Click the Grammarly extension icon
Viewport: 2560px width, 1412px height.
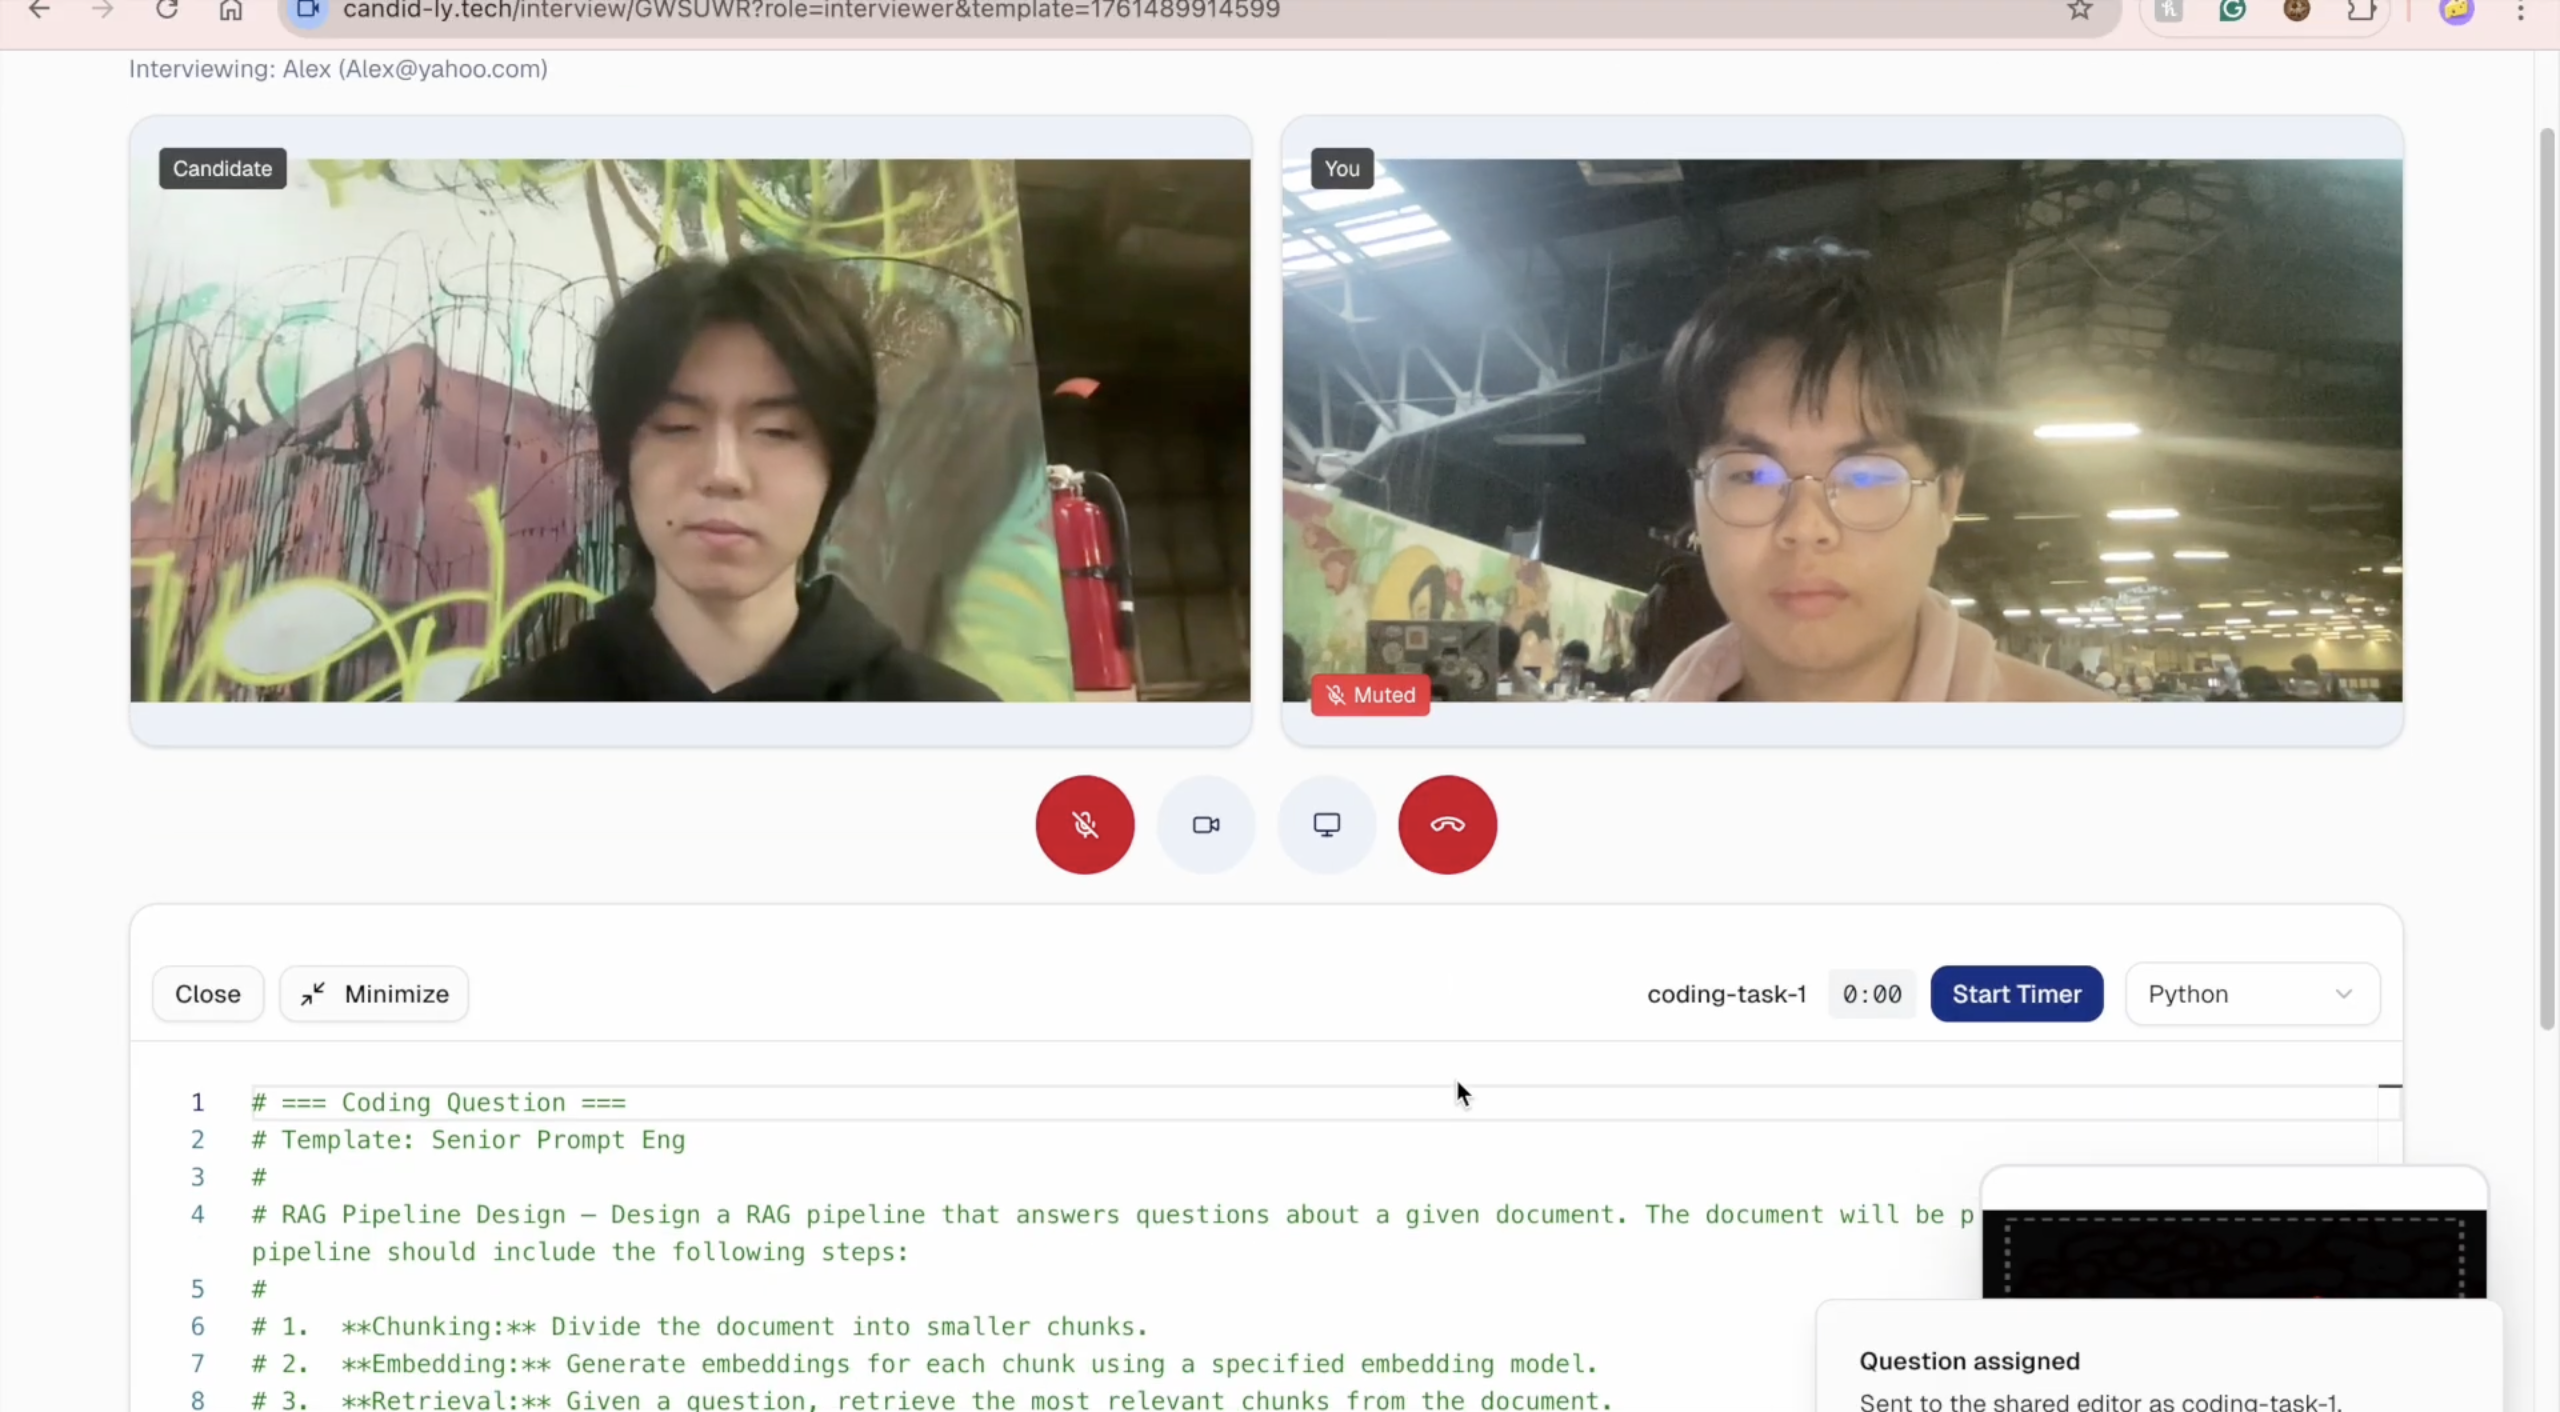[x=2232, y=10]
